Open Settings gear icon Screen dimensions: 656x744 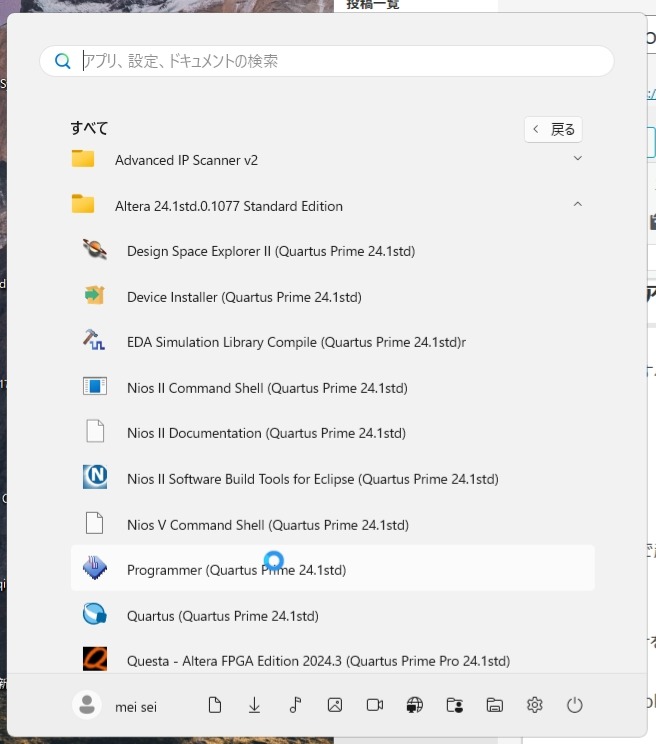(x=535, y=705)
